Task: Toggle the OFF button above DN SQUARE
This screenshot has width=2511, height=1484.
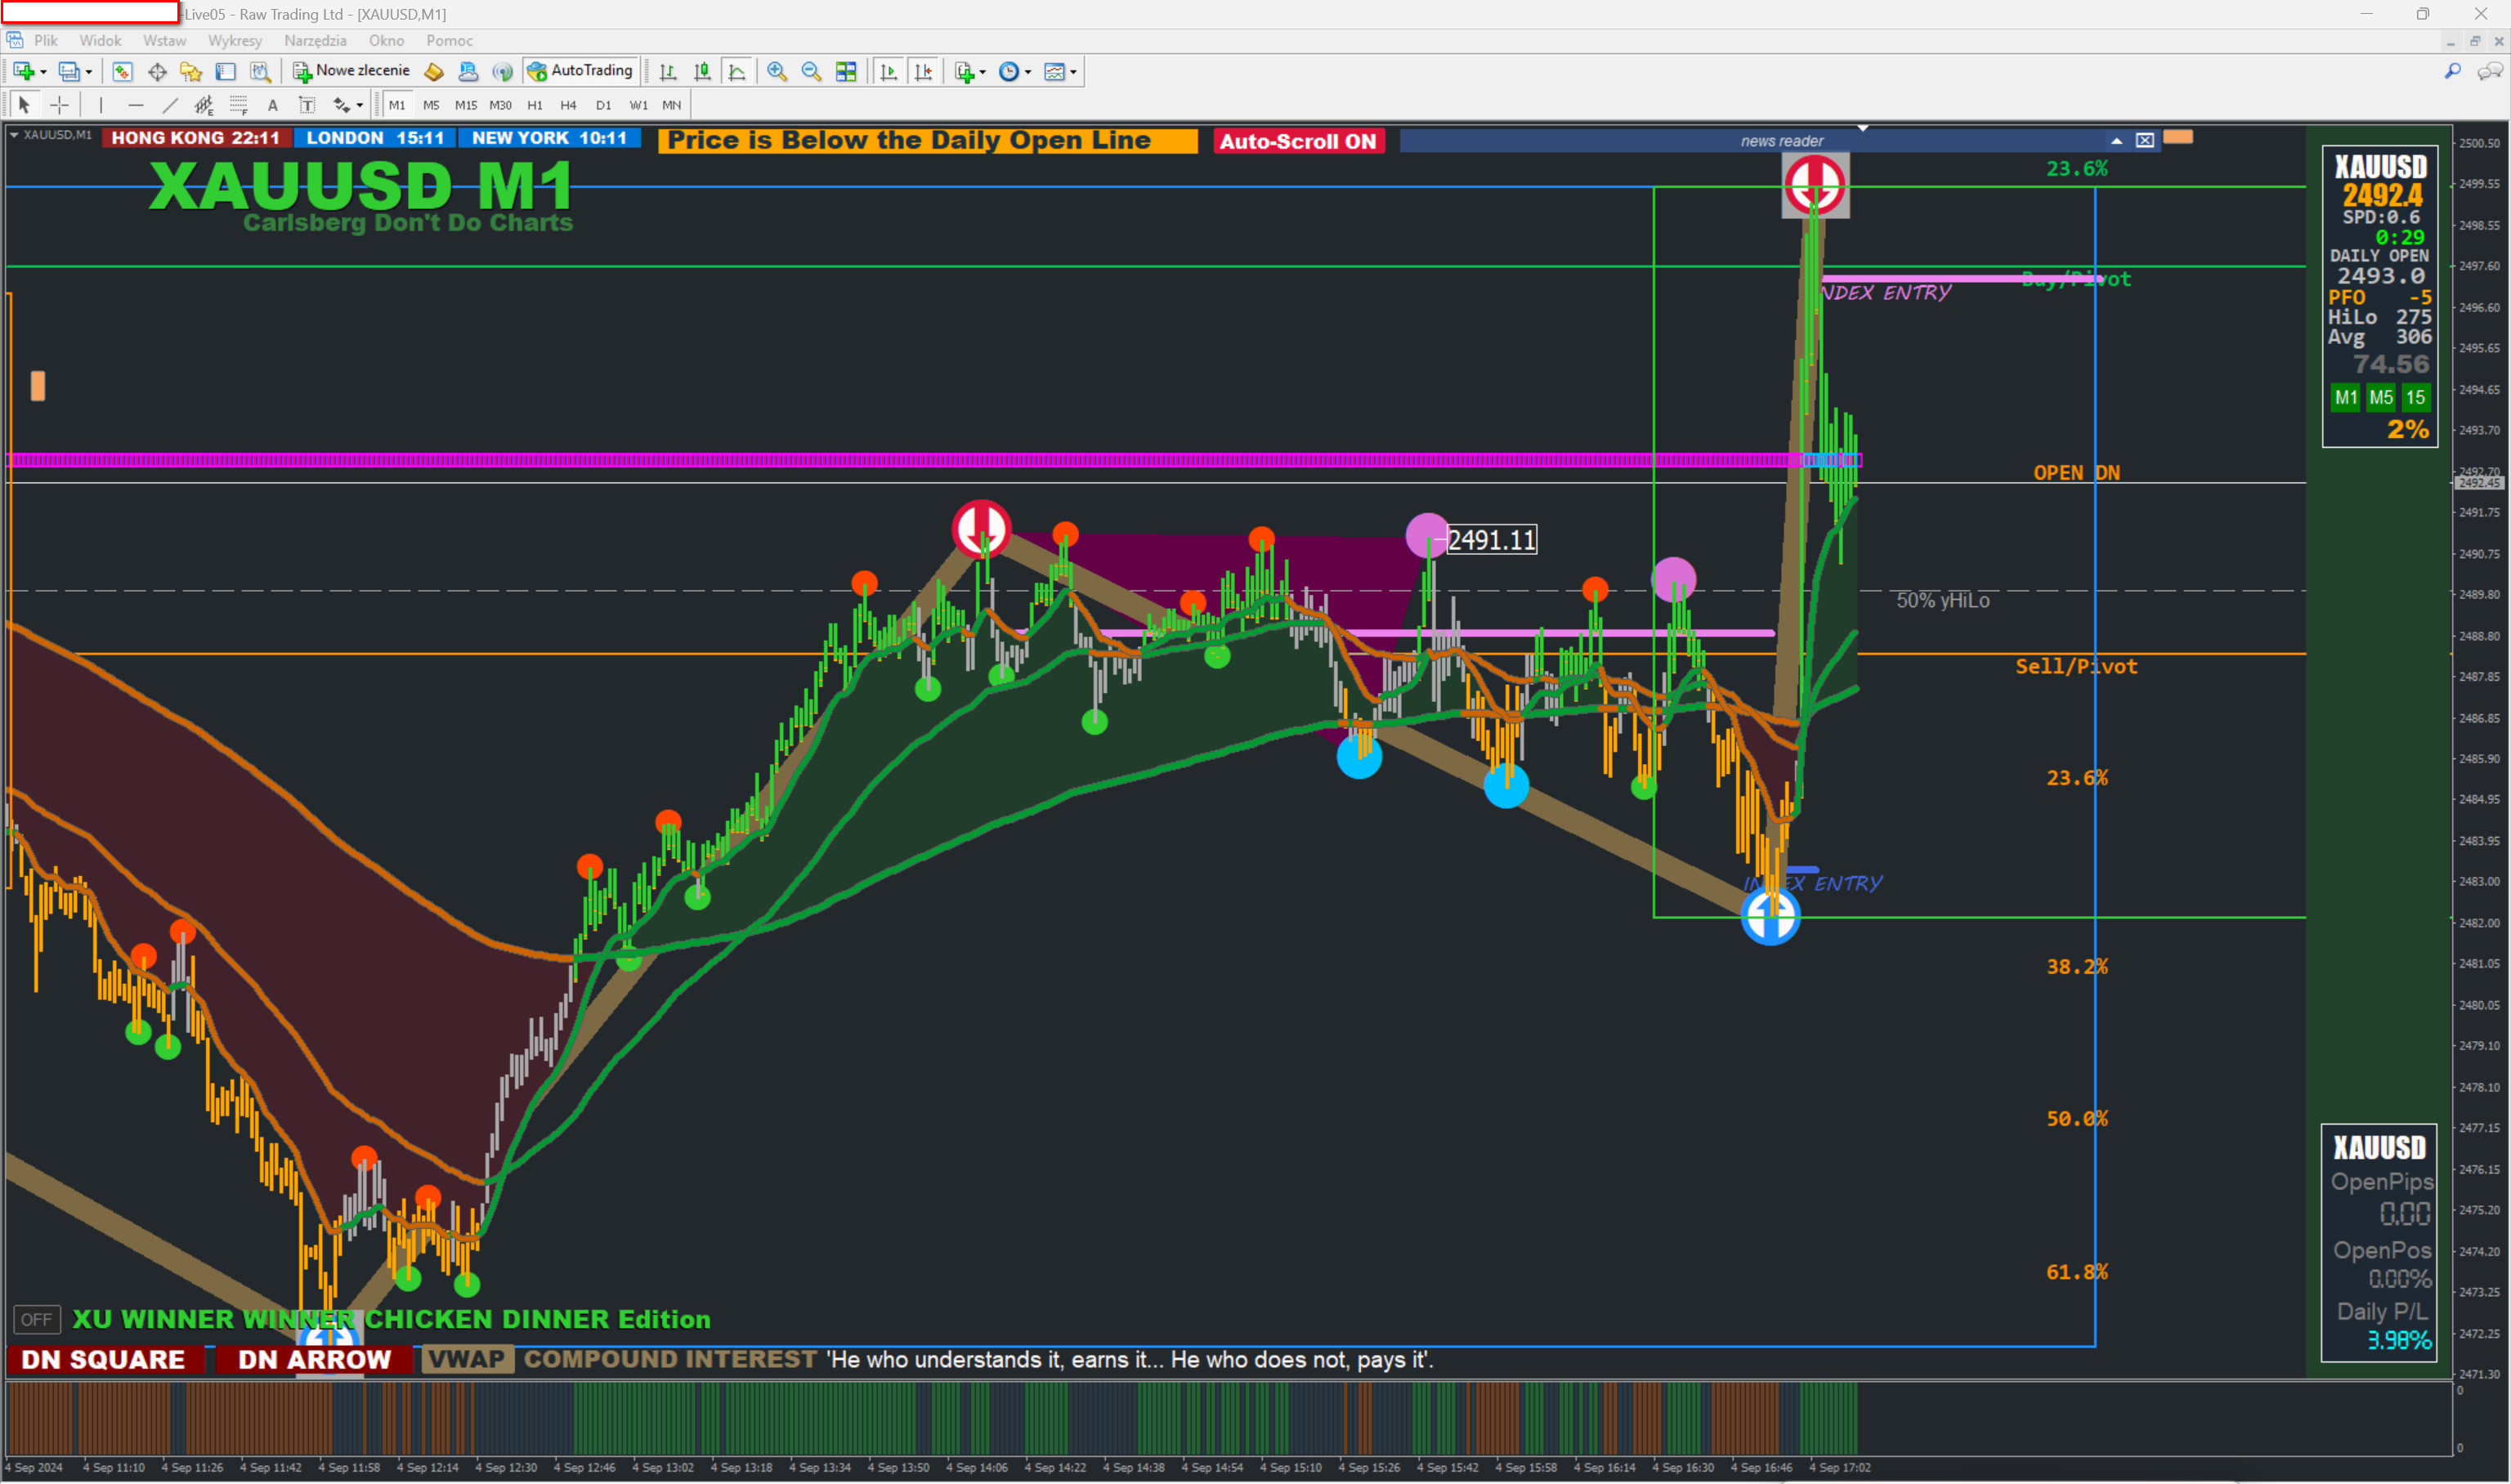Action: [37, 1319]
